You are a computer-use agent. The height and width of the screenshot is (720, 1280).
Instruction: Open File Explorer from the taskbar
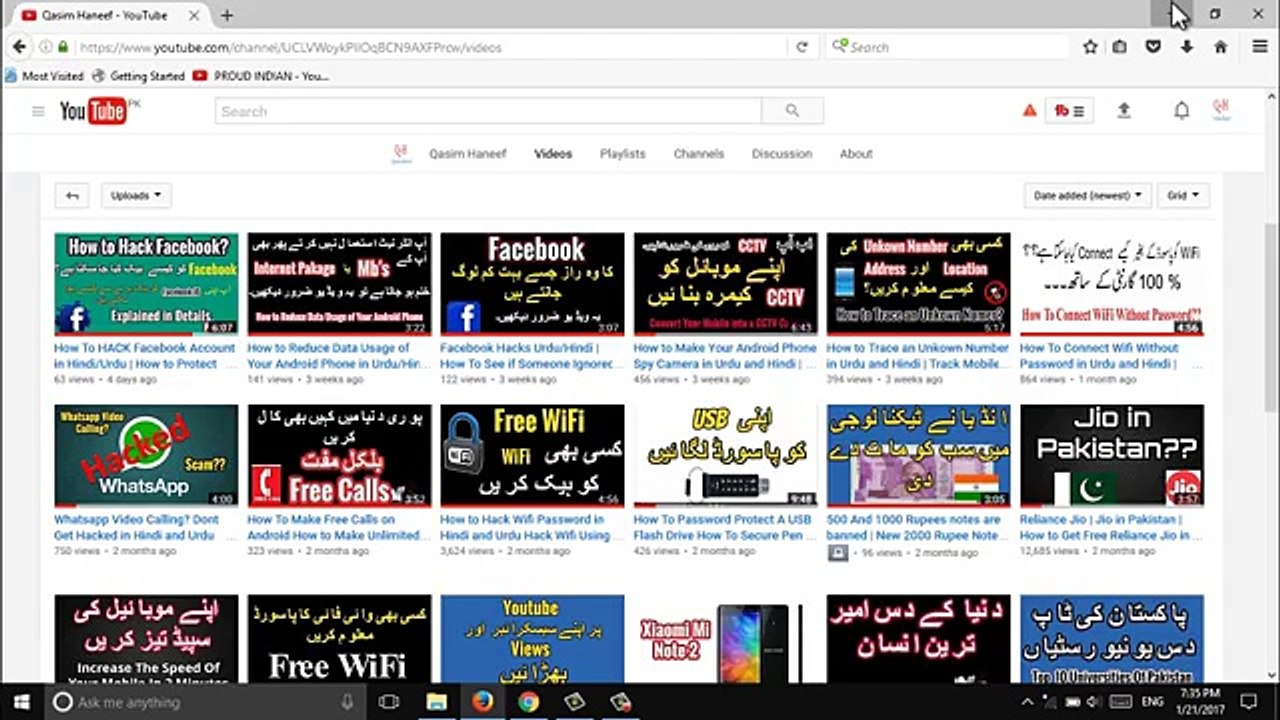pyautogui.click(x=436, y=702)
